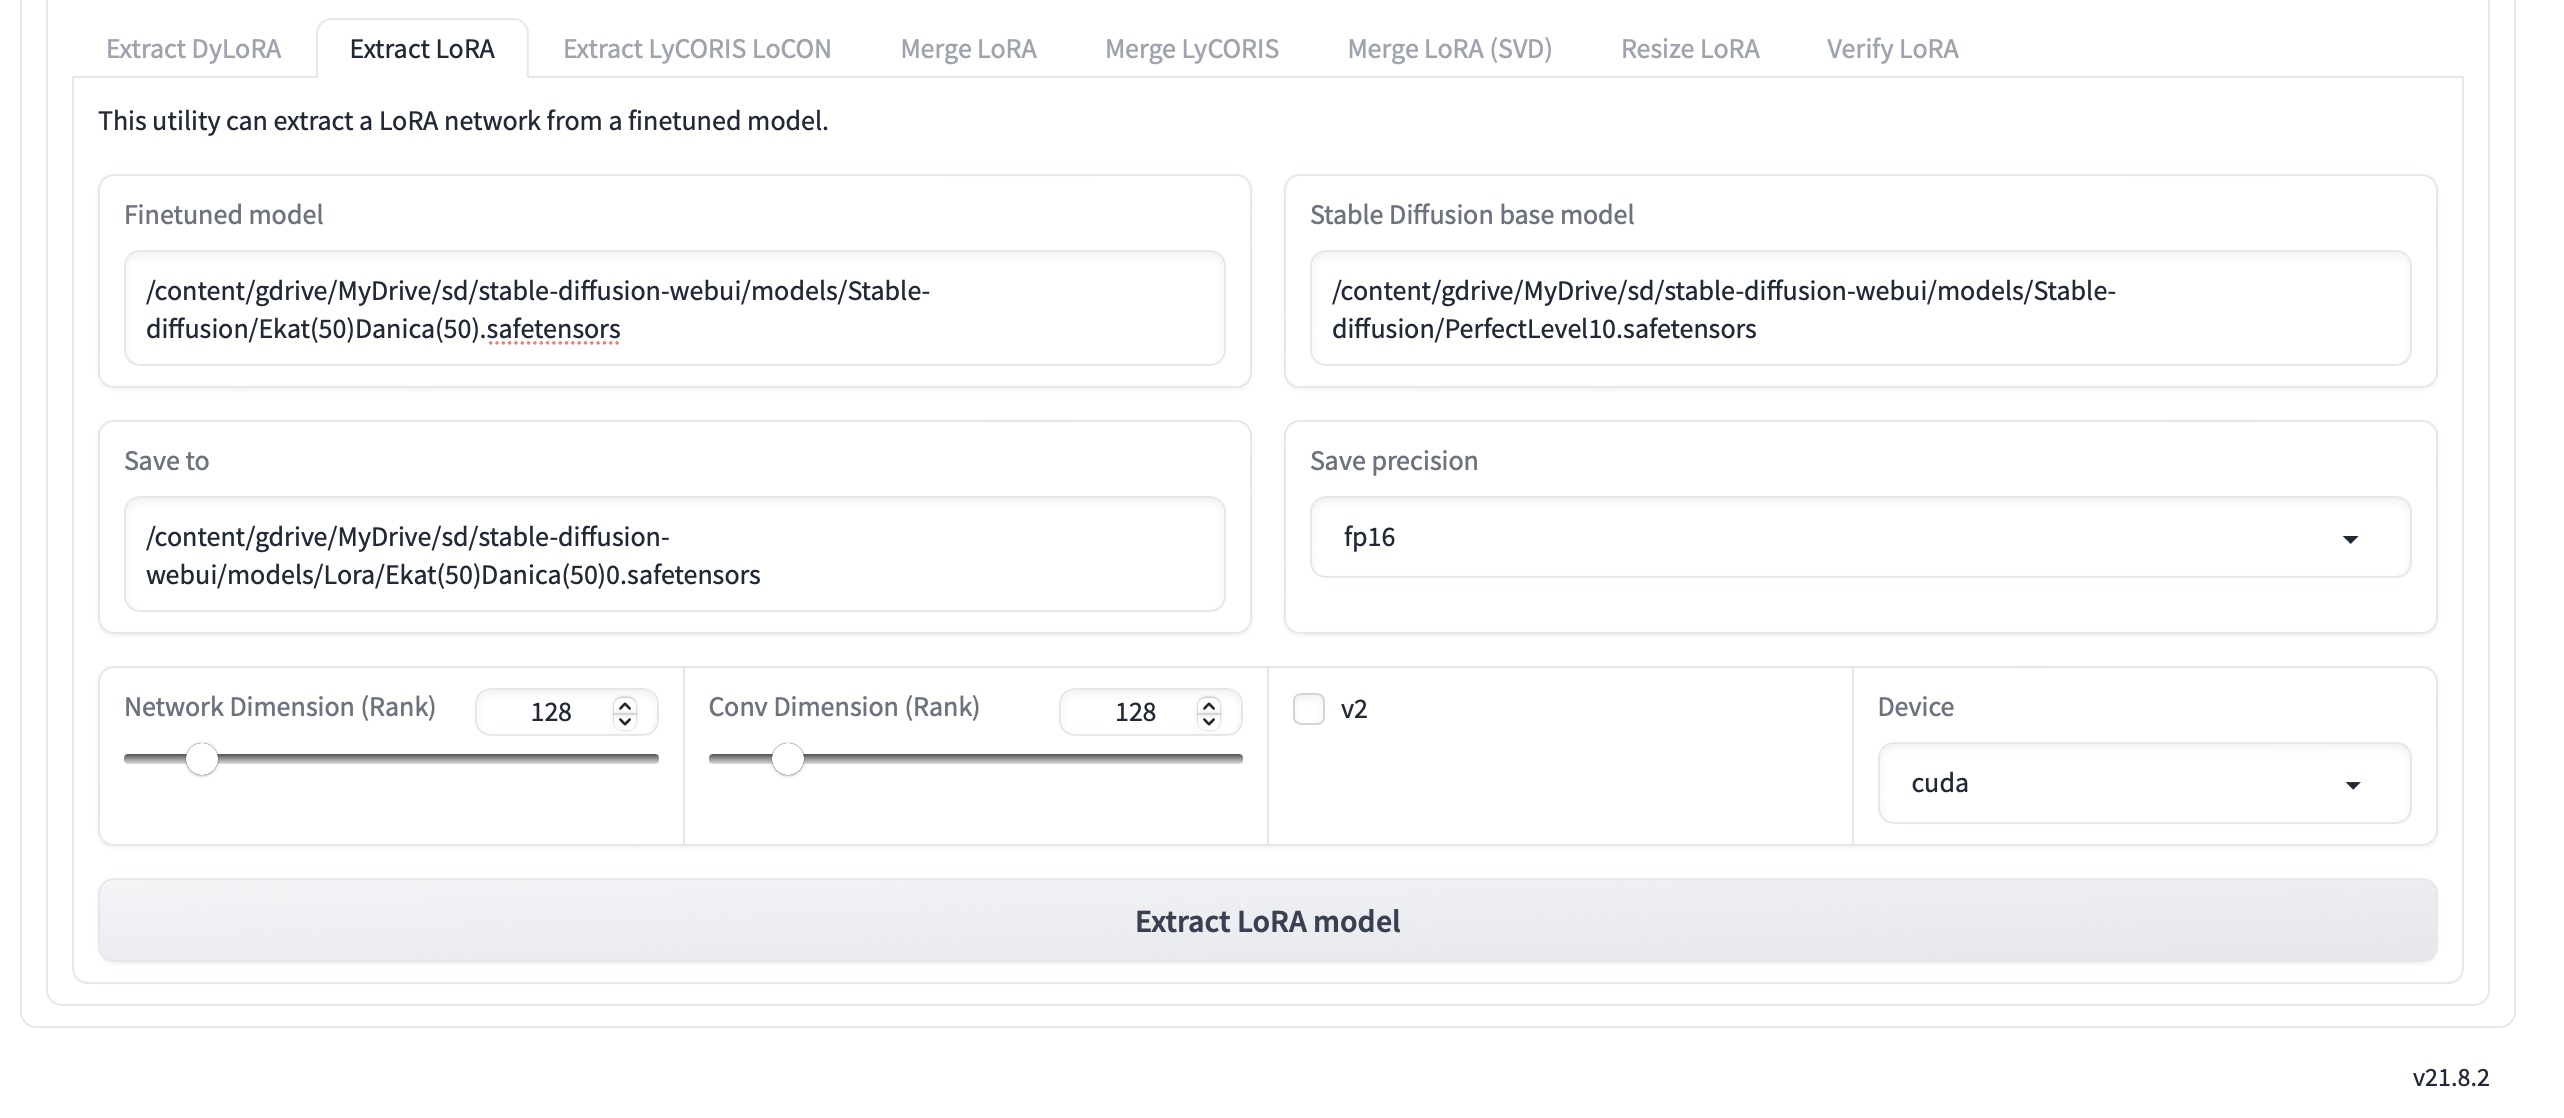Select the Extract LoRA tab

[x=421, y=48]
